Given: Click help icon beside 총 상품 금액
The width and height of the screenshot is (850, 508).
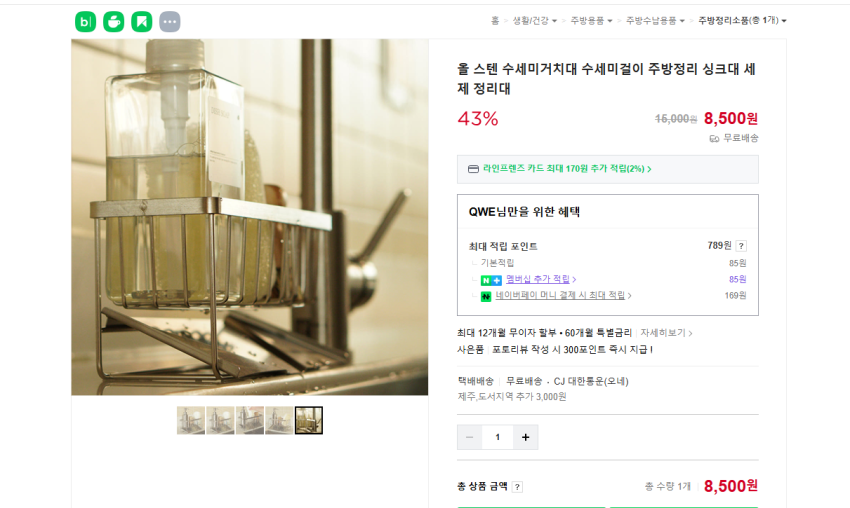Looking at the screenshot, I should click(x=517, y=487).
